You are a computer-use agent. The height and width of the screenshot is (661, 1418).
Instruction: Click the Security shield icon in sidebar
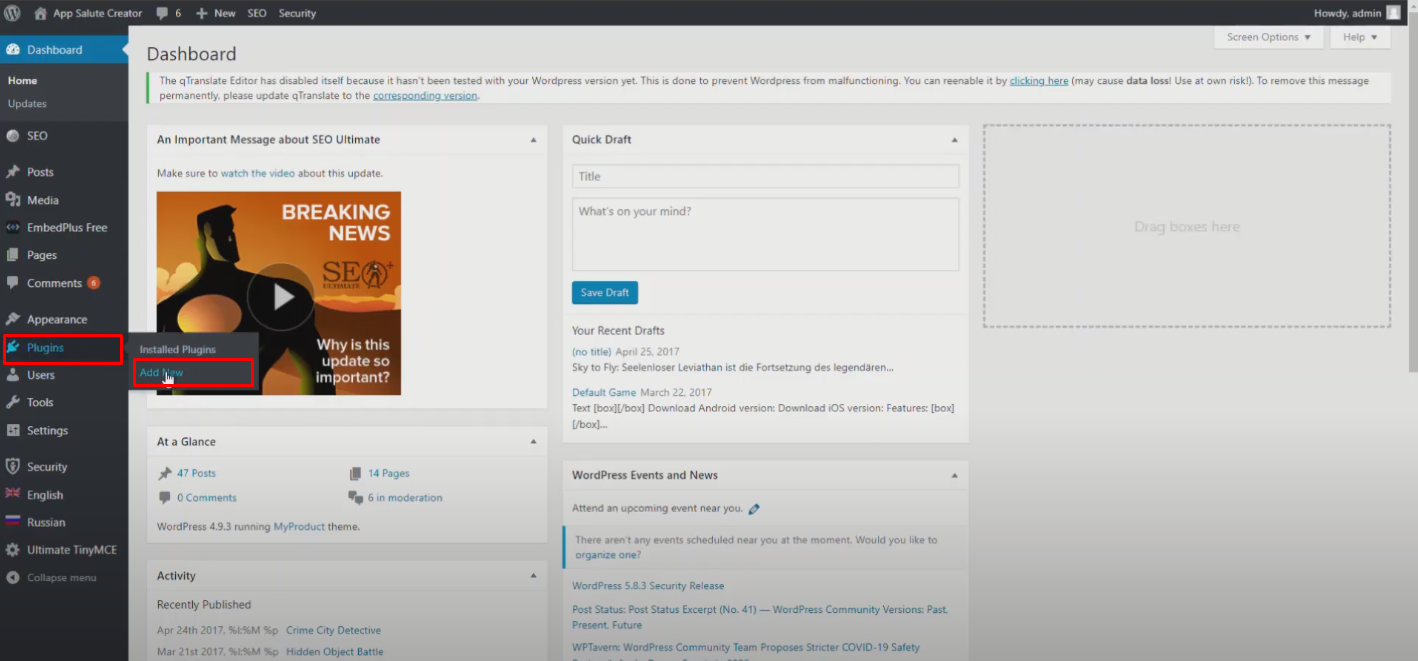[x=13, y=467]
